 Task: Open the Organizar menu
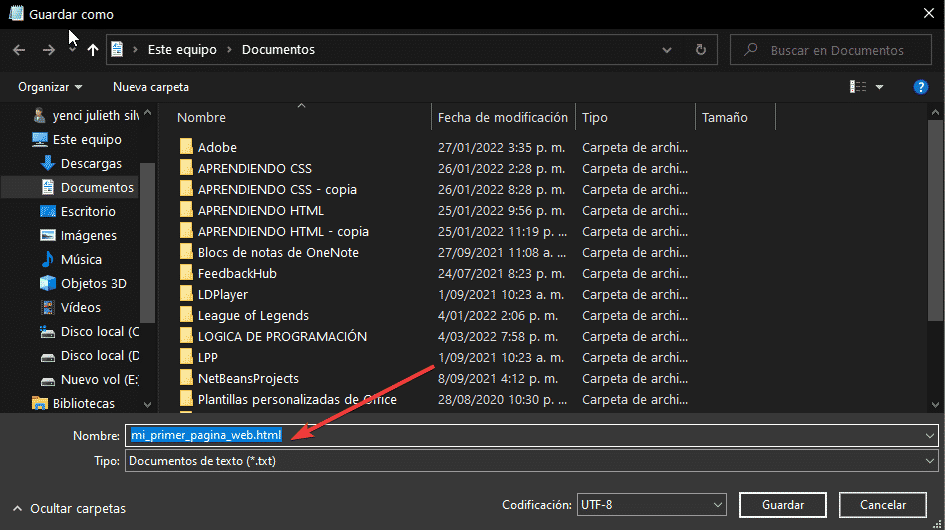(50, 87)
